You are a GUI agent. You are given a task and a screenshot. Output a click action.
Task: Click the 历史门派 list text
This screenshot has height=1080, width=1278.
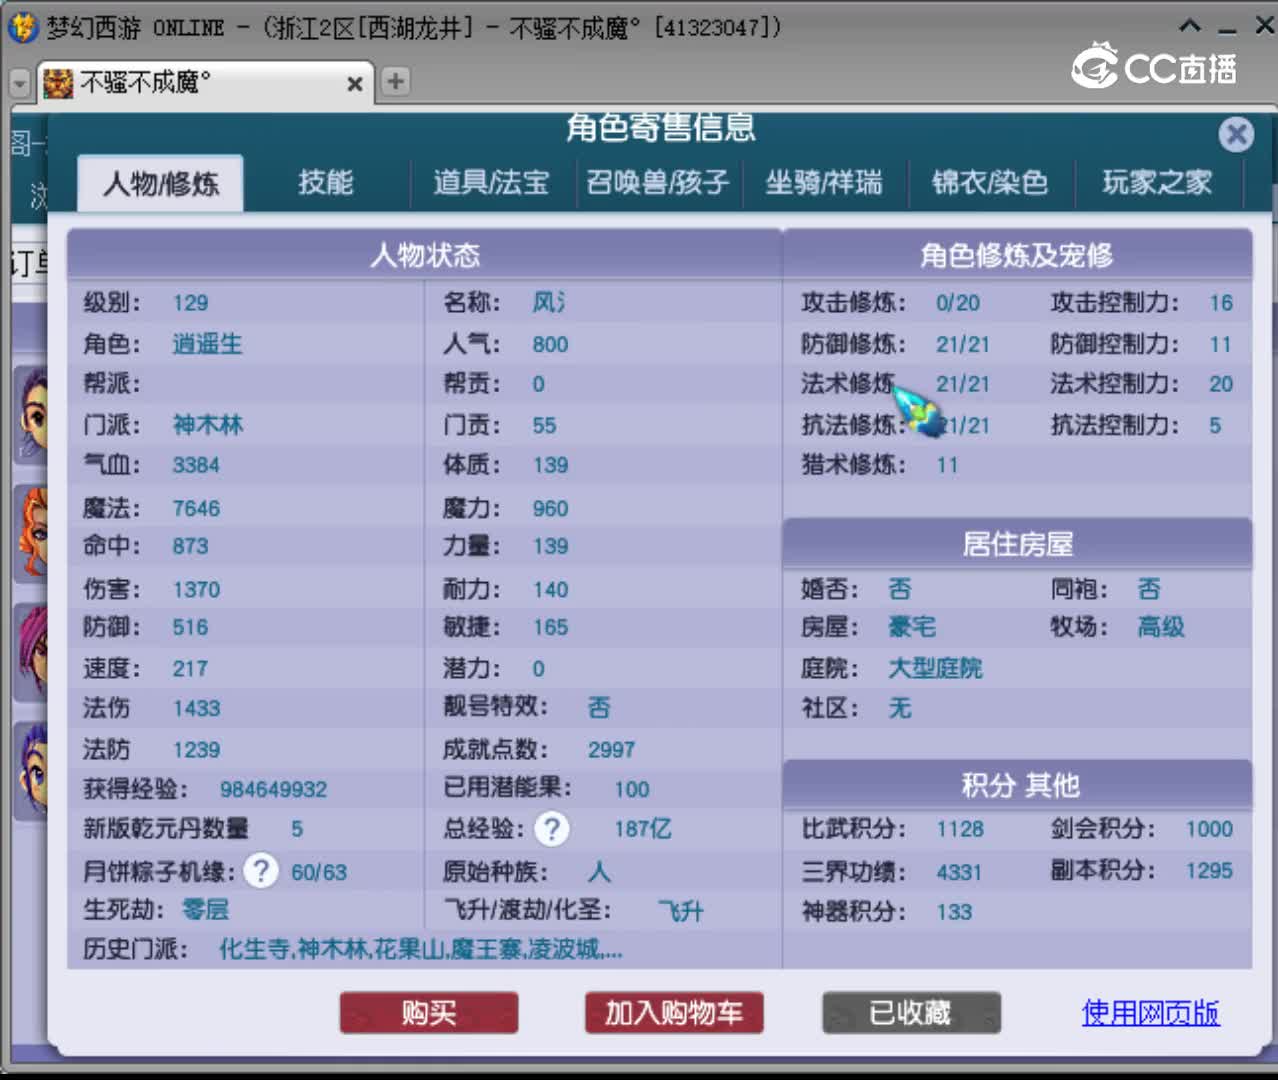(421, 949)
